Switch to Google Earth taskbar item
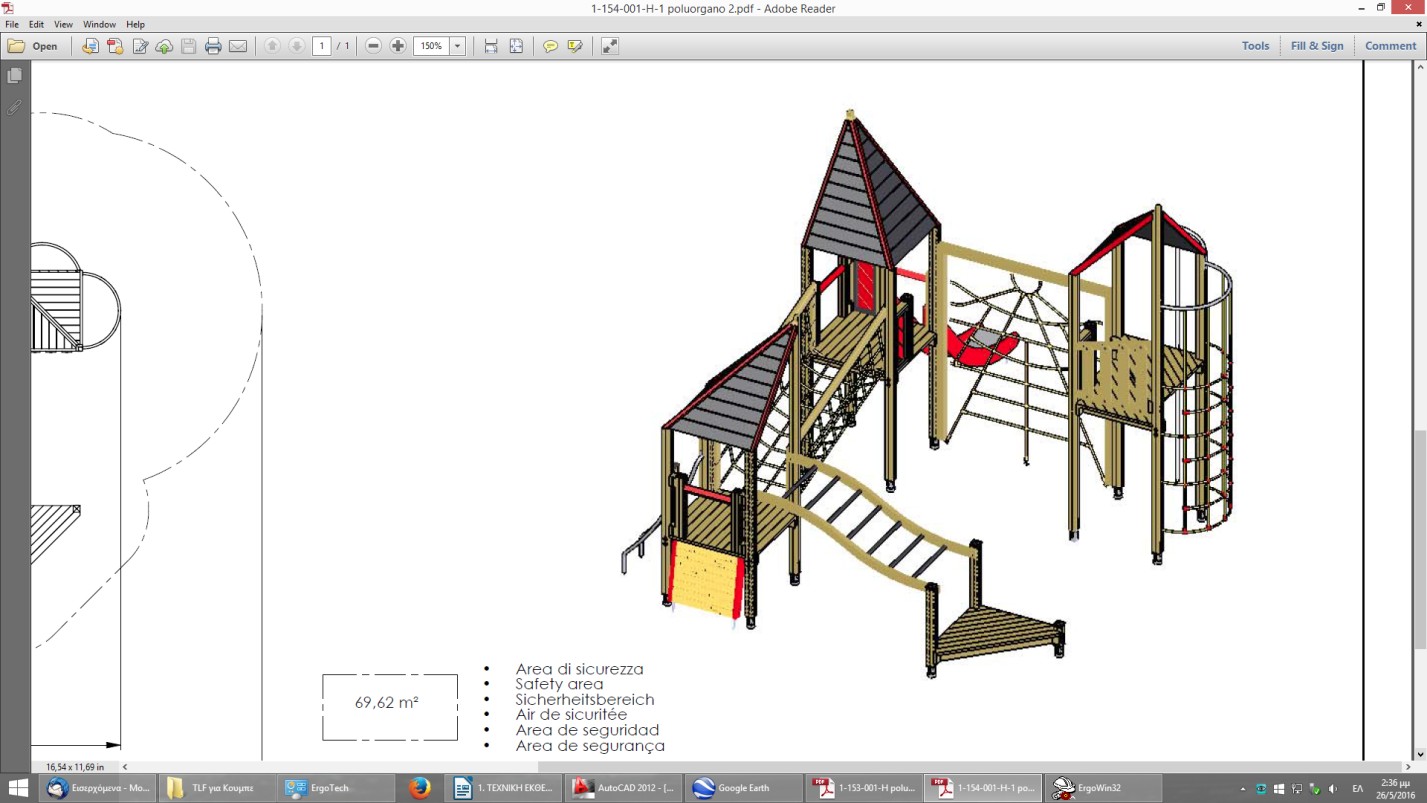 (x=743, y=788)
